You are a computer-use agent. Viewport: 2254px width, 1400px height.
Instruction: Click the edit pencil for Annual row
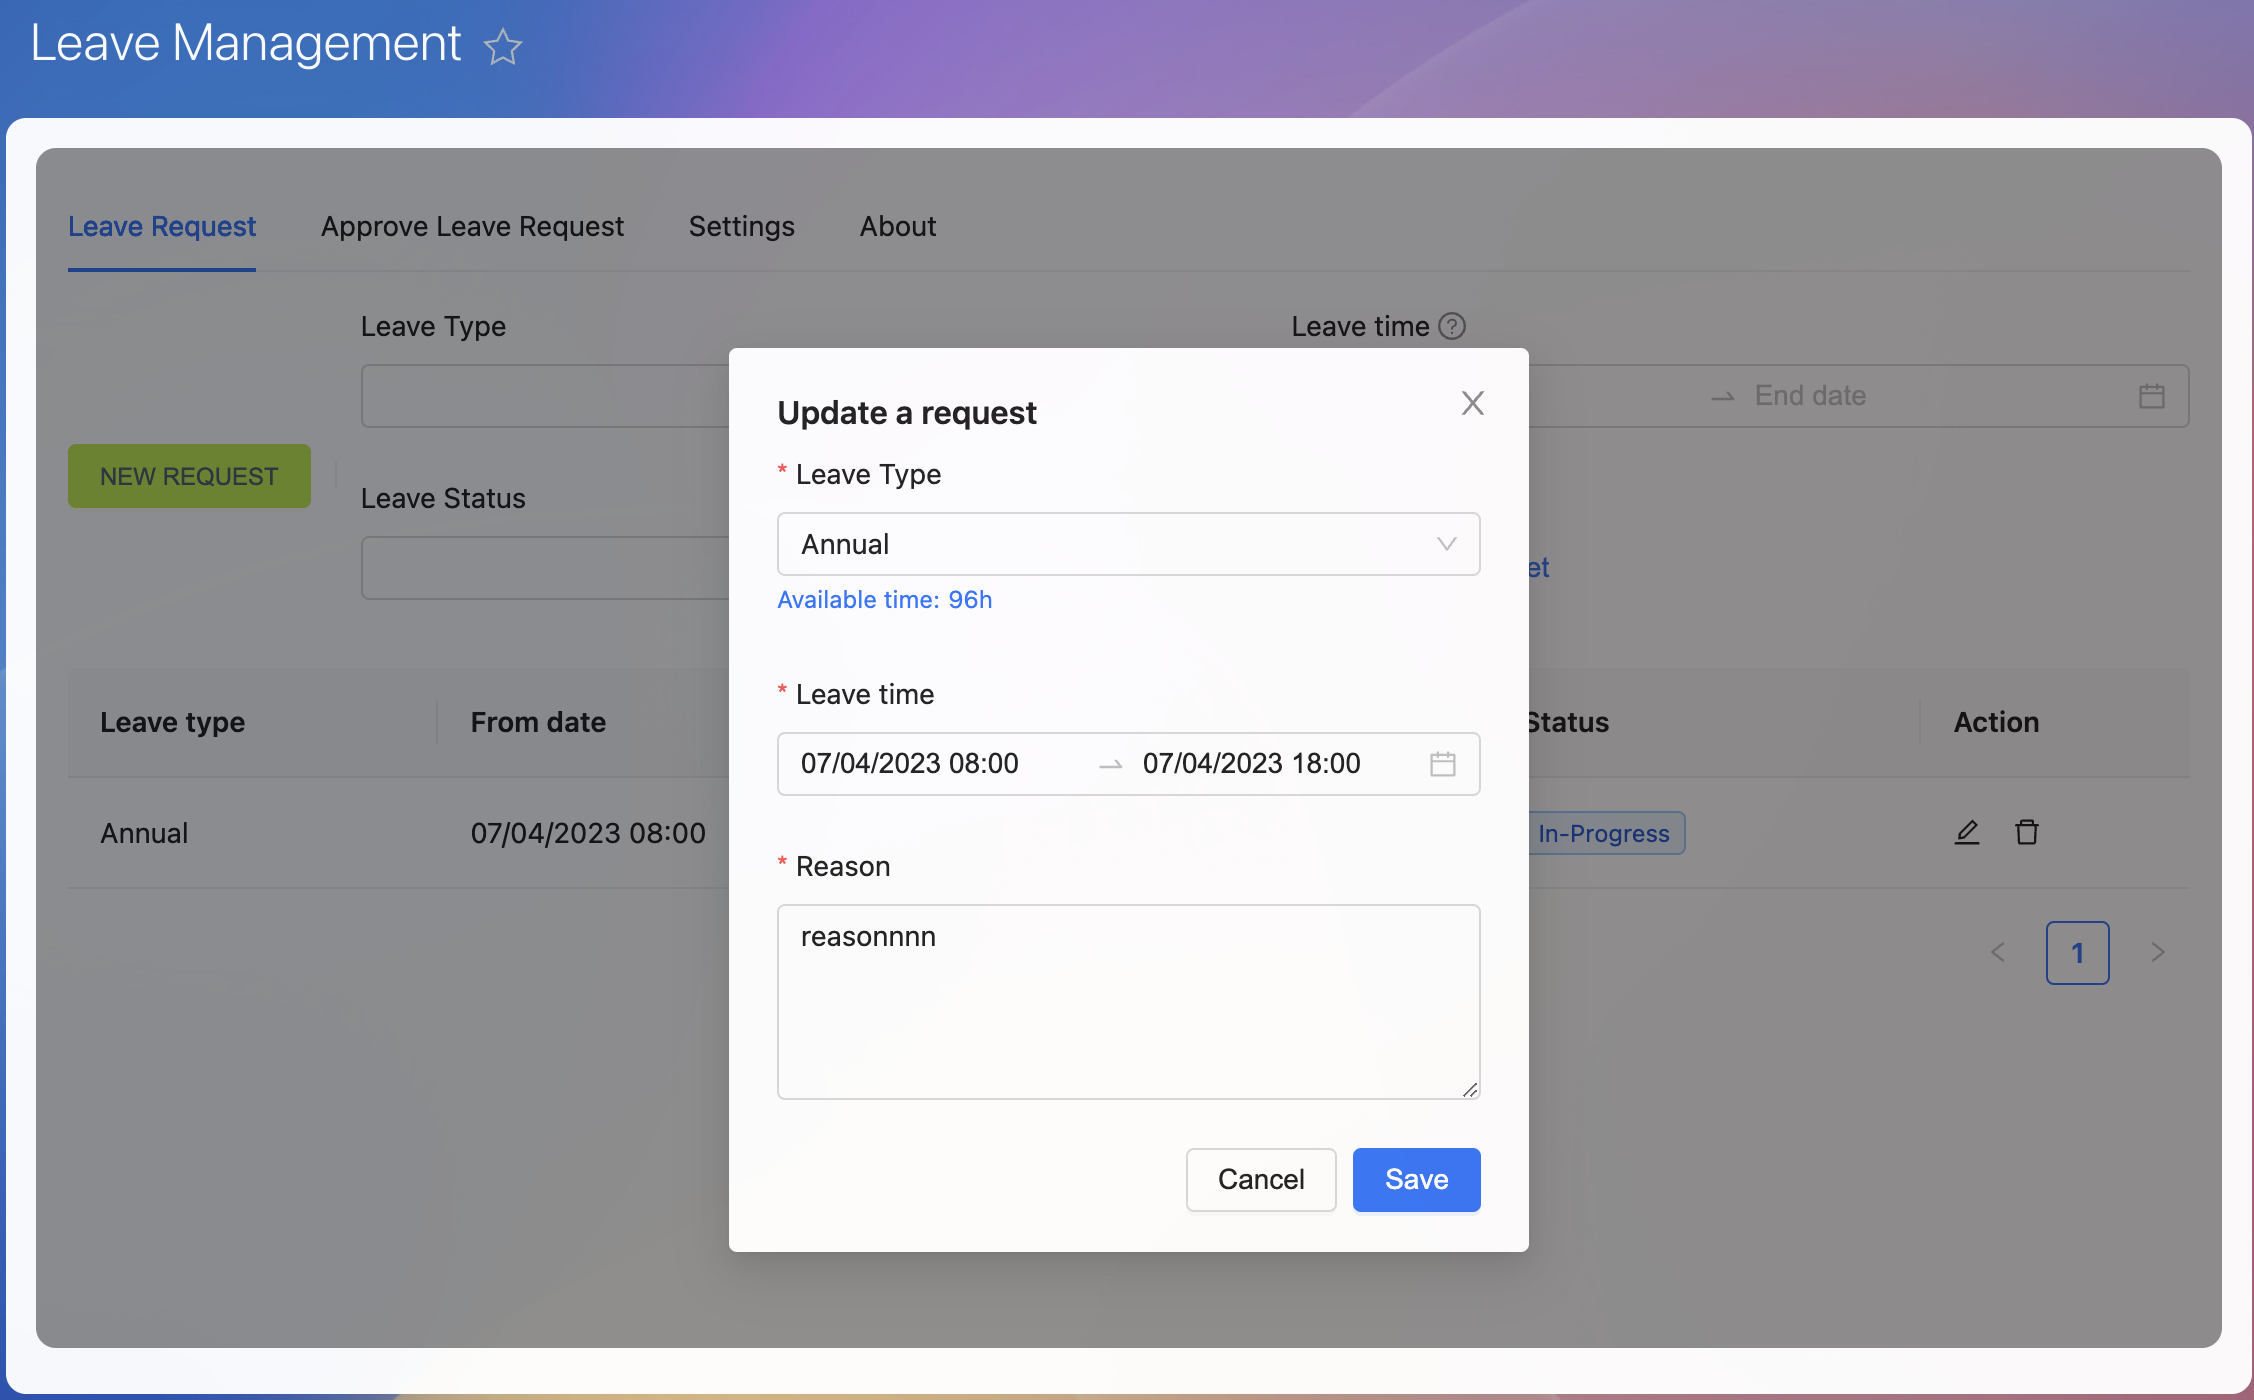pos(1966,832)
